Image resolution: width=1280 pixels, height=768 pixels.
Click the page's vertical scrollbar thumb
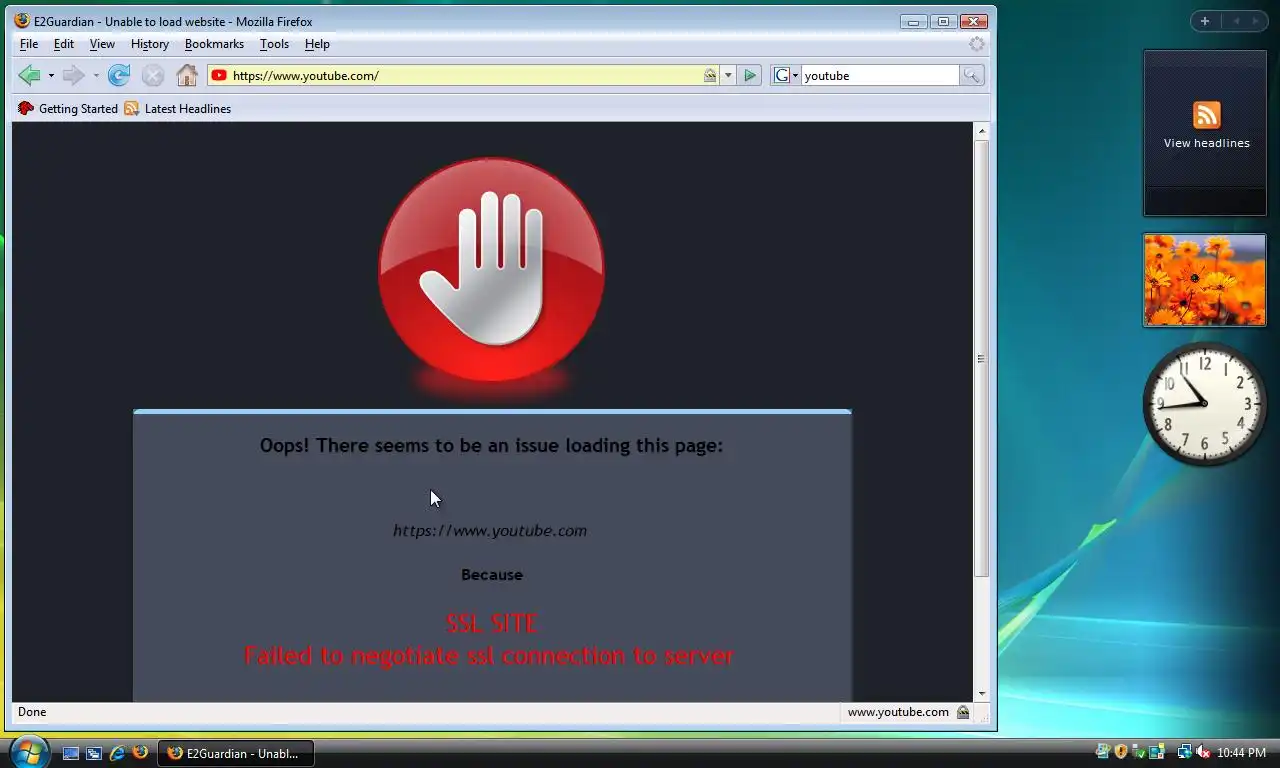point(981,358)
